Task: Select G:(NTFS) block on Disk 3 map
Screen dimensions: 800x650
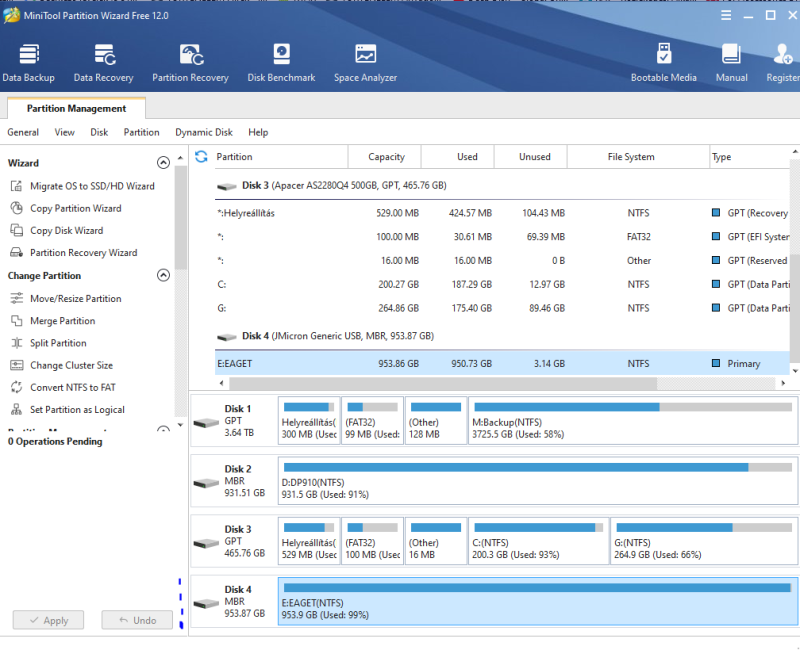Action: (704, 541)
